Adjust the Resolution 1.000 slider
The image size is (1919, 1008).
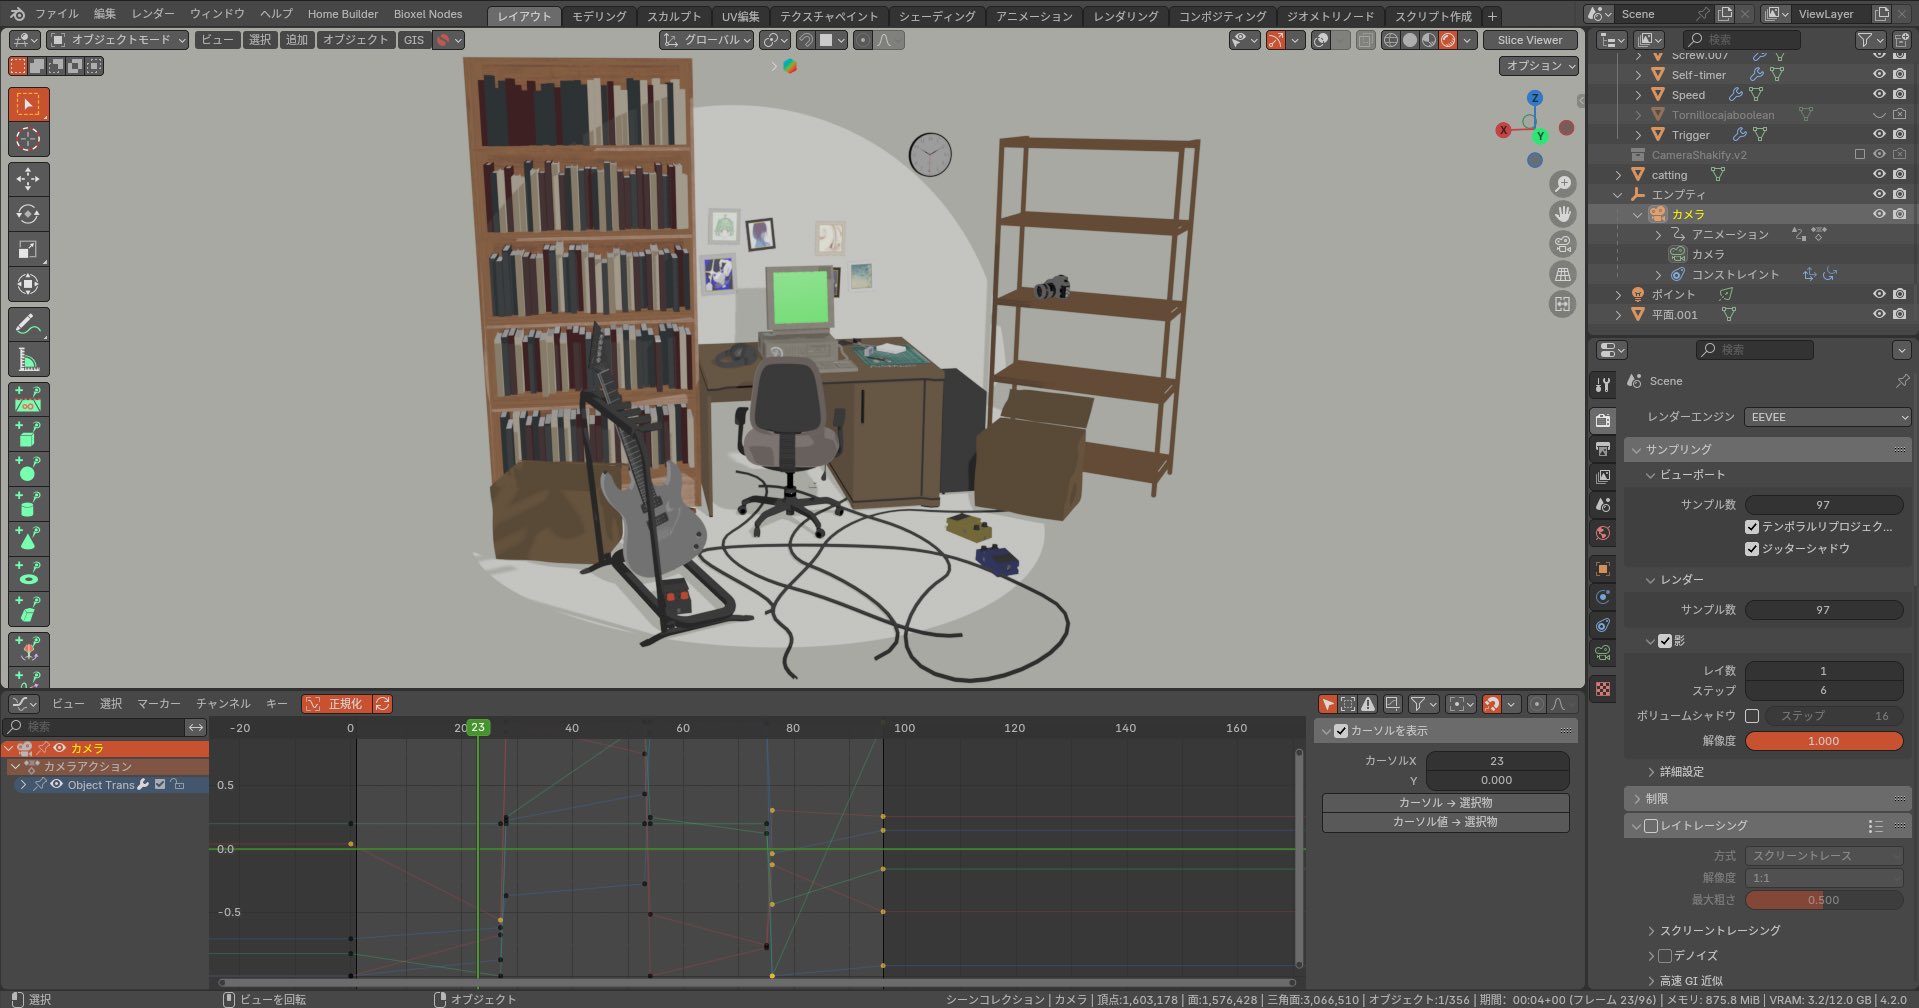pos(1823,741)
